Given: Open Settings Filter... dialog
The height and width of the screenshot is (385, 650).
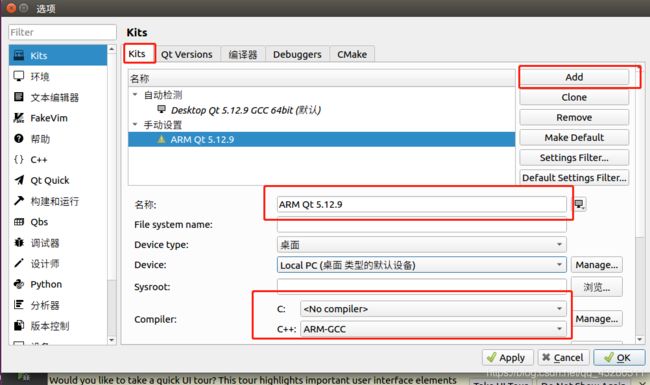Looking at the screenshot, I should click(x=574, y=158).
